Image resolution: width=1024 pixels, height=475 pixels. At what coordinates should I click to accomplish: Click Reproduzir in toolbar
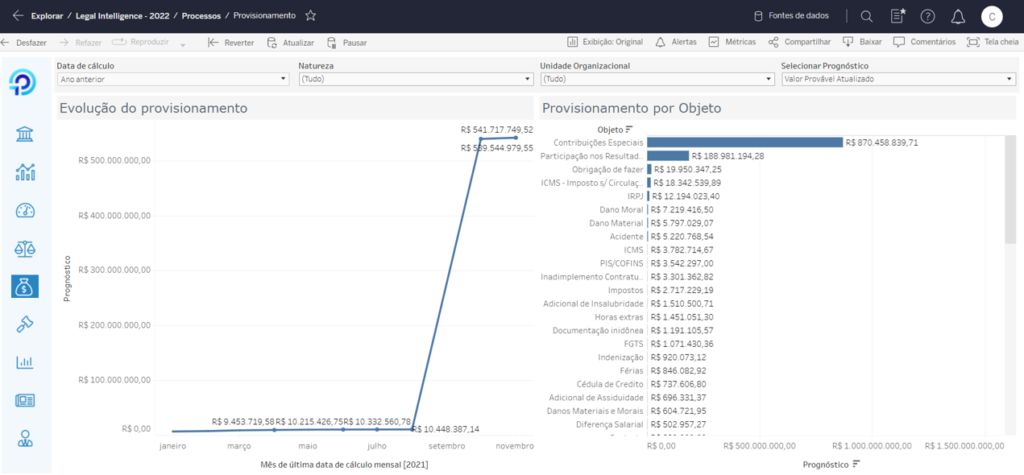point(140,42)
